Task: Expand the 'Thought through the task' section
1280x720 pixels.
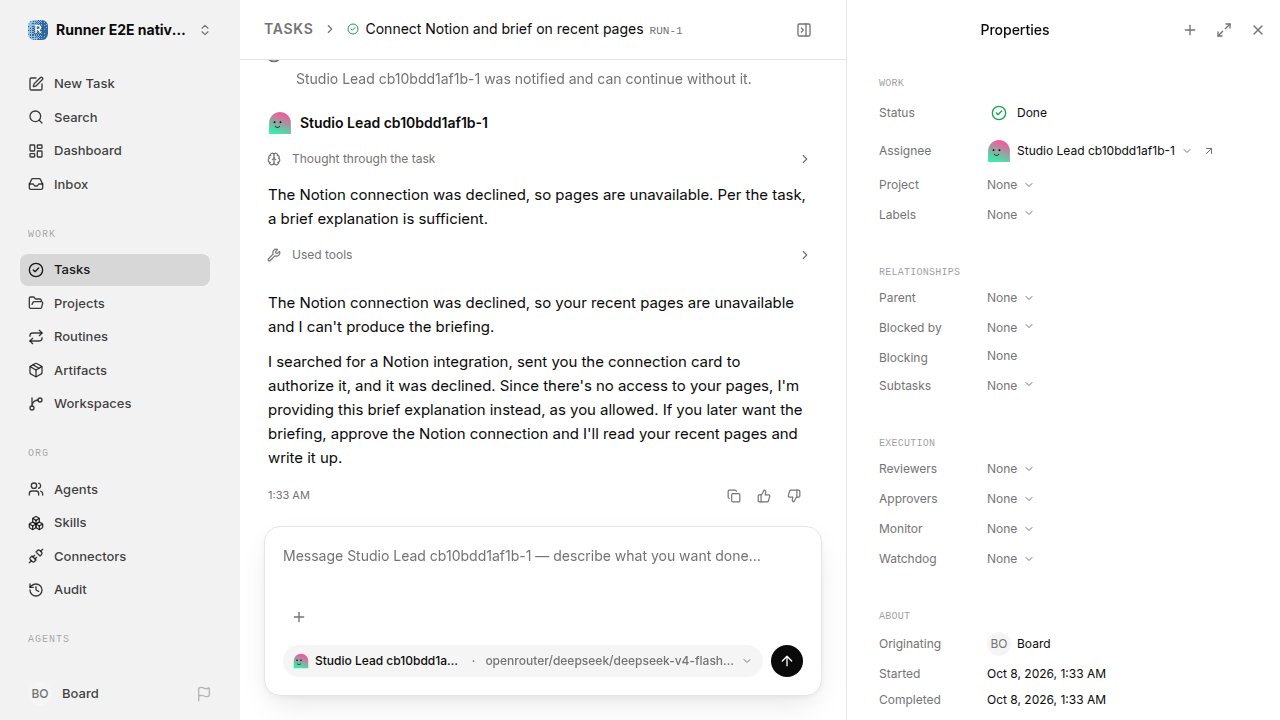Action: (540, 159)
